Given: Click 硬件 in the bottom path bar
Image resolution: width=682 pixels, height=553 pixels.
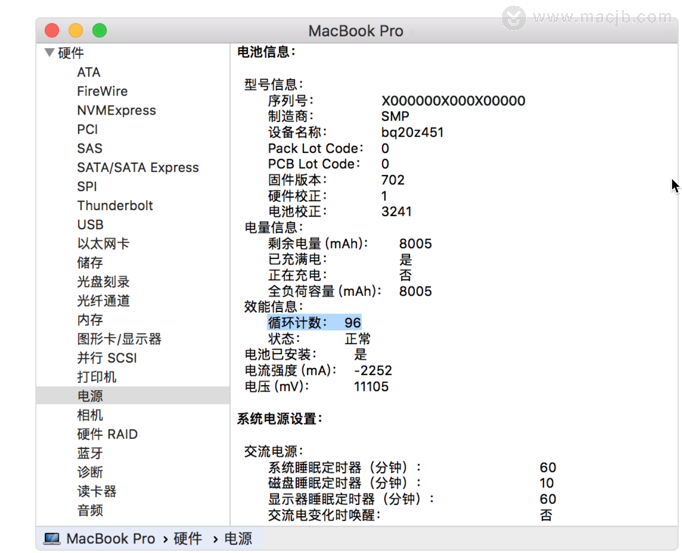Looking at the screenshot, I should 187,539.
